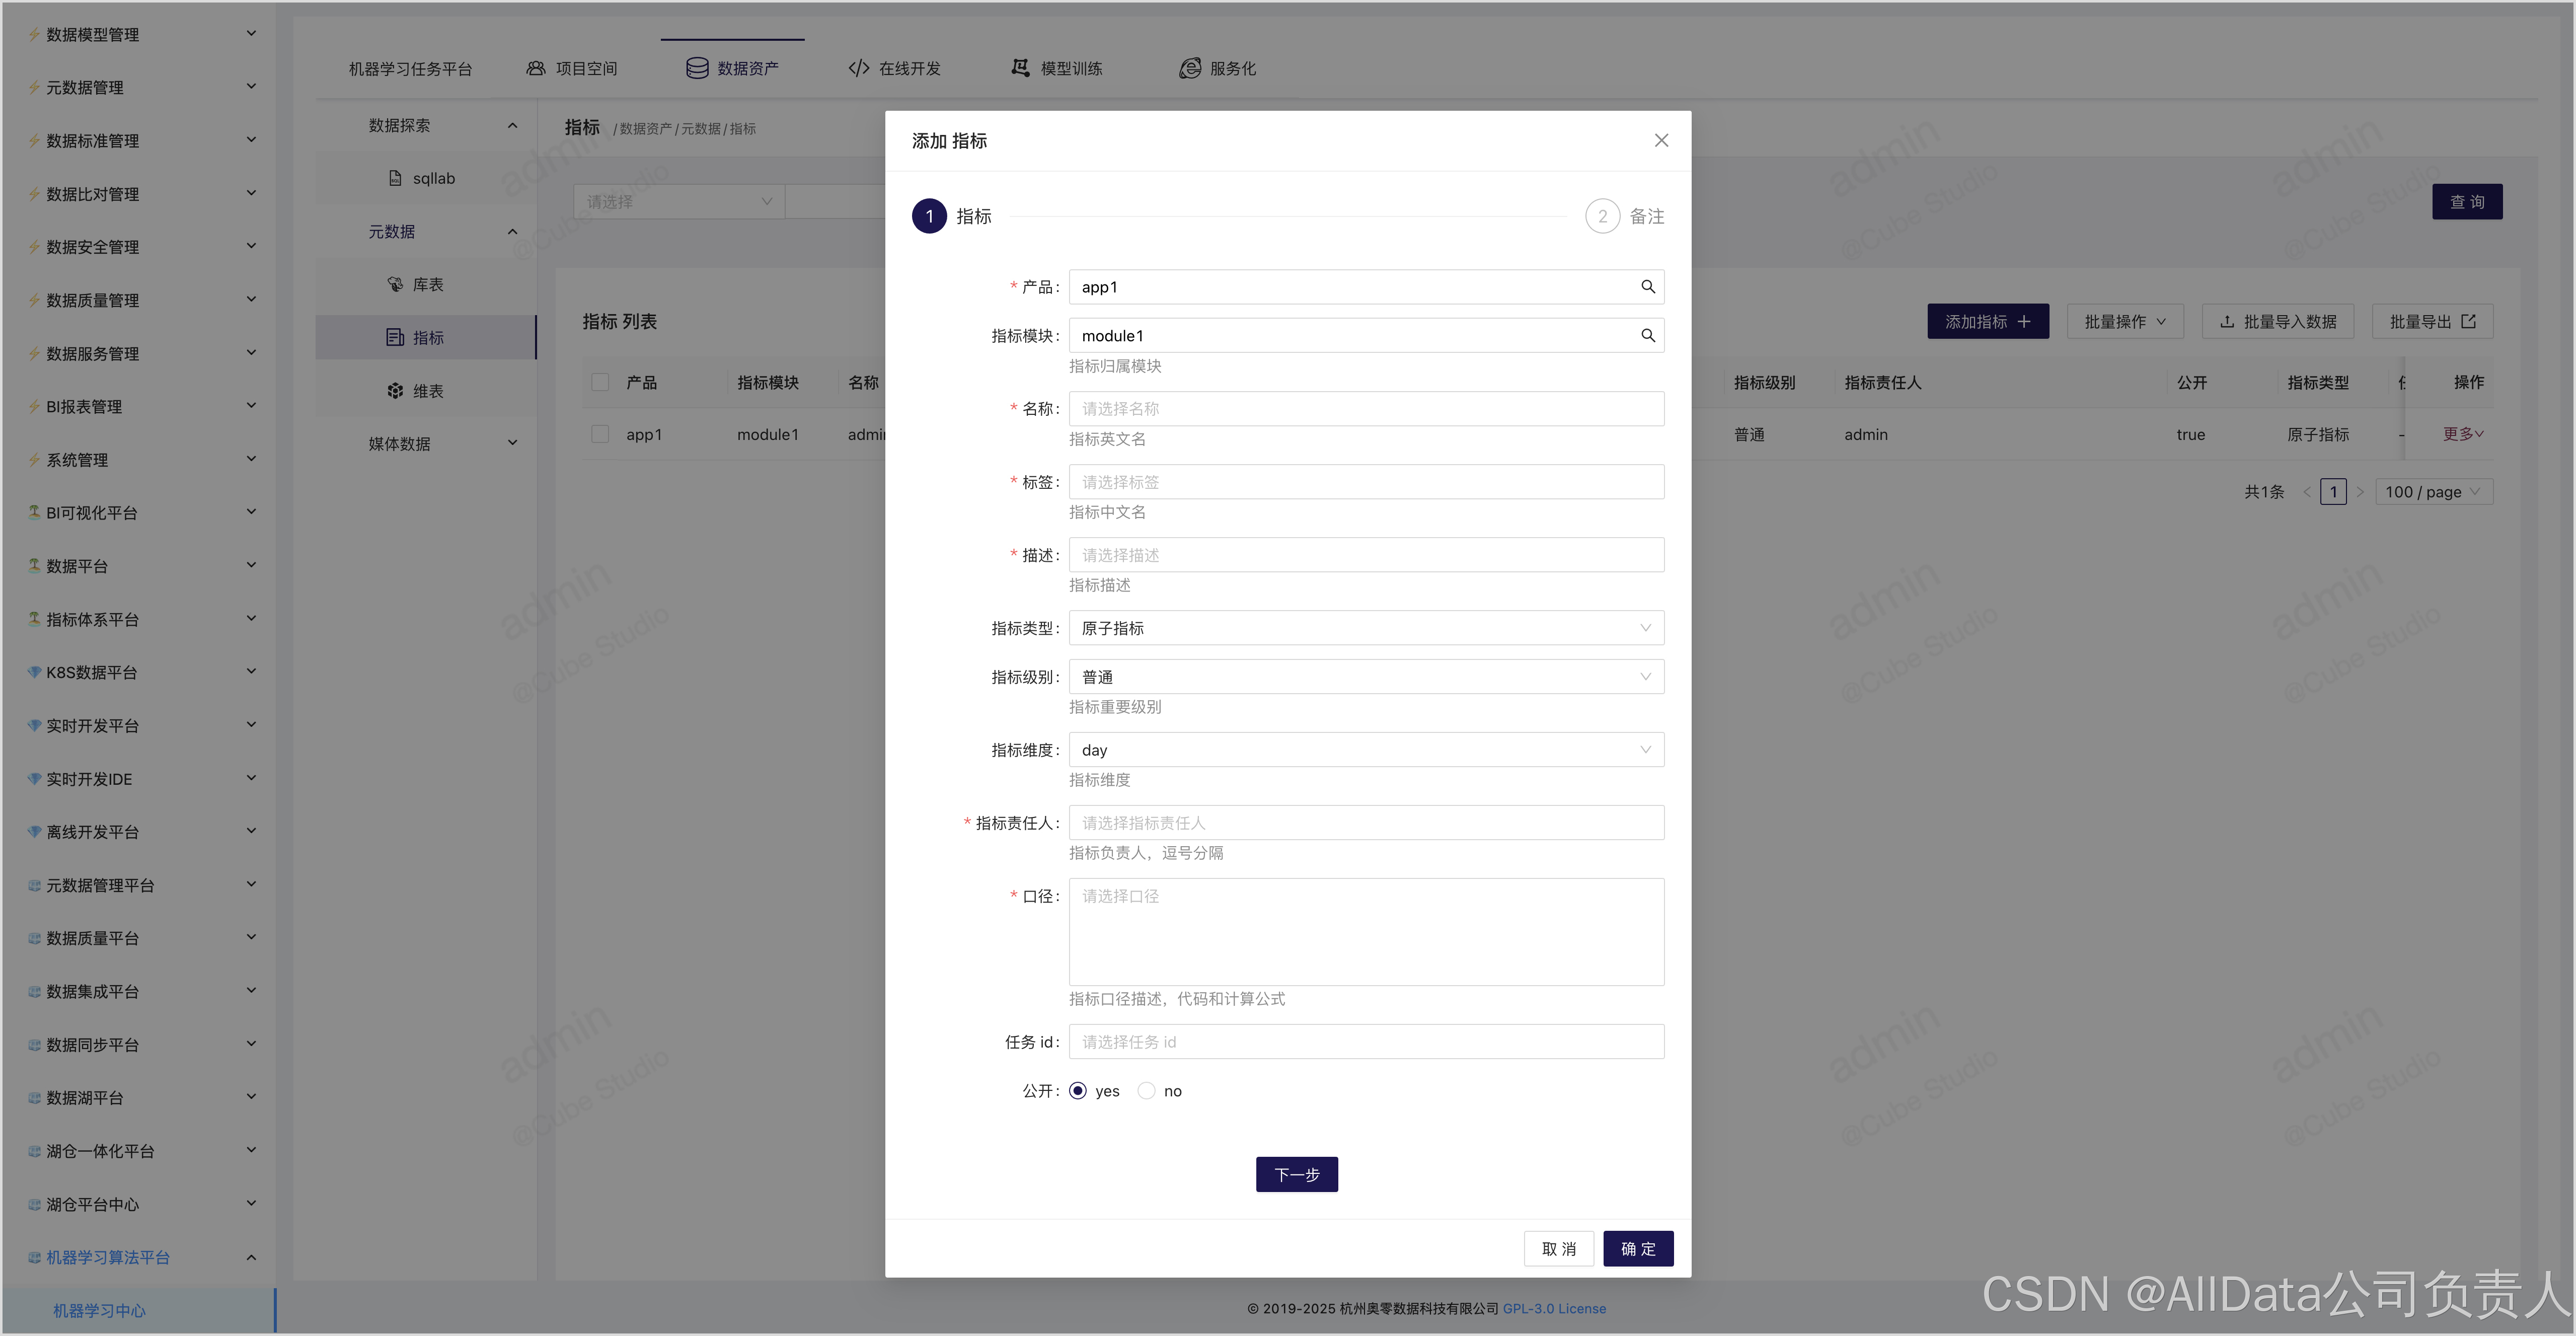Click the 服务化 icon
This screenshot has height=1336, width=2576.
(x=1190, y=68)
